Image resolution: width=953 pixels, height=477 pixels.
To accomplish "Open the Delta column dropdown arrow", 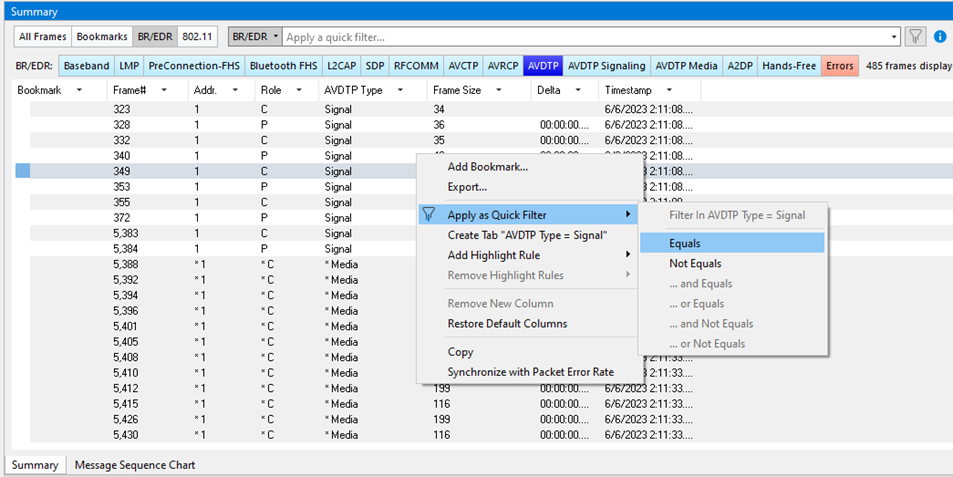I will (x=578, y=90).
